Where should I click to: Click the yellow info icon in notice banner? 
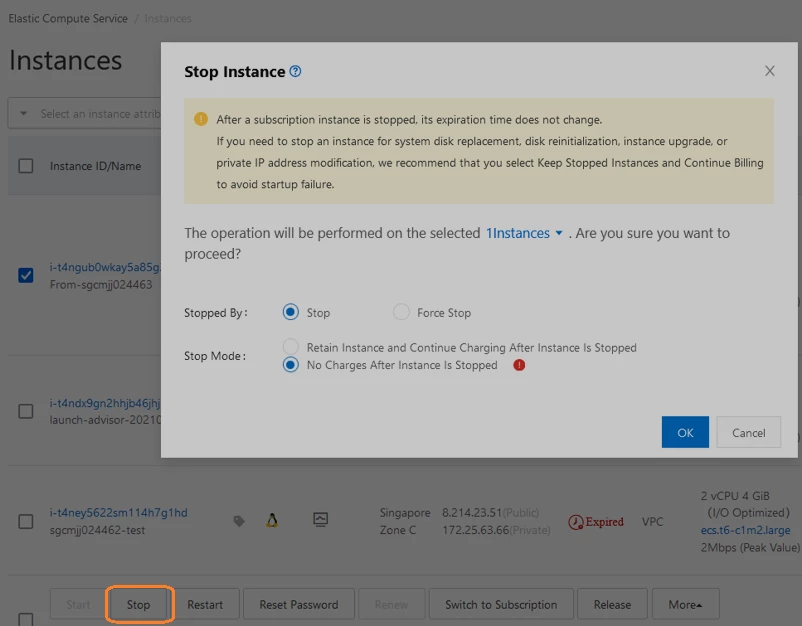point(201,119)
